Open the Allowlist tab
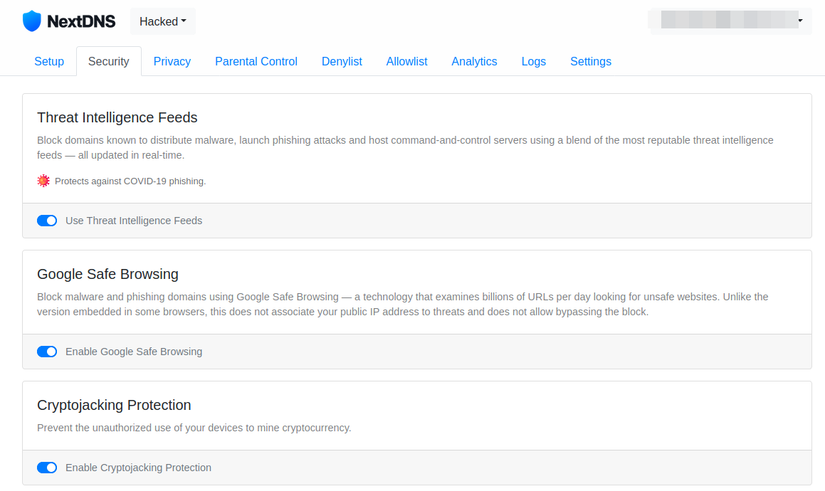This screenshot has height=491, width=825. (407, 61)
